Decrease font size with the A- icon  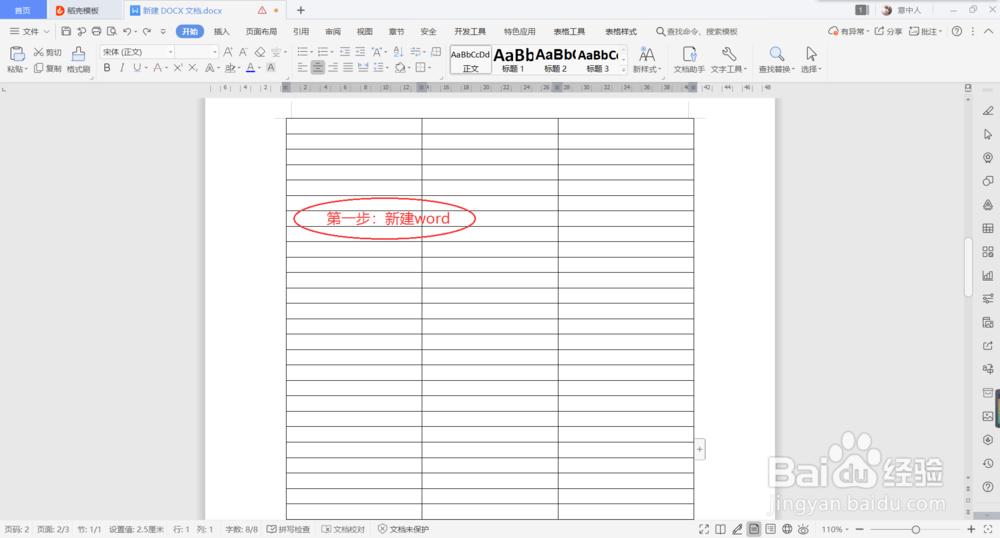243,52
